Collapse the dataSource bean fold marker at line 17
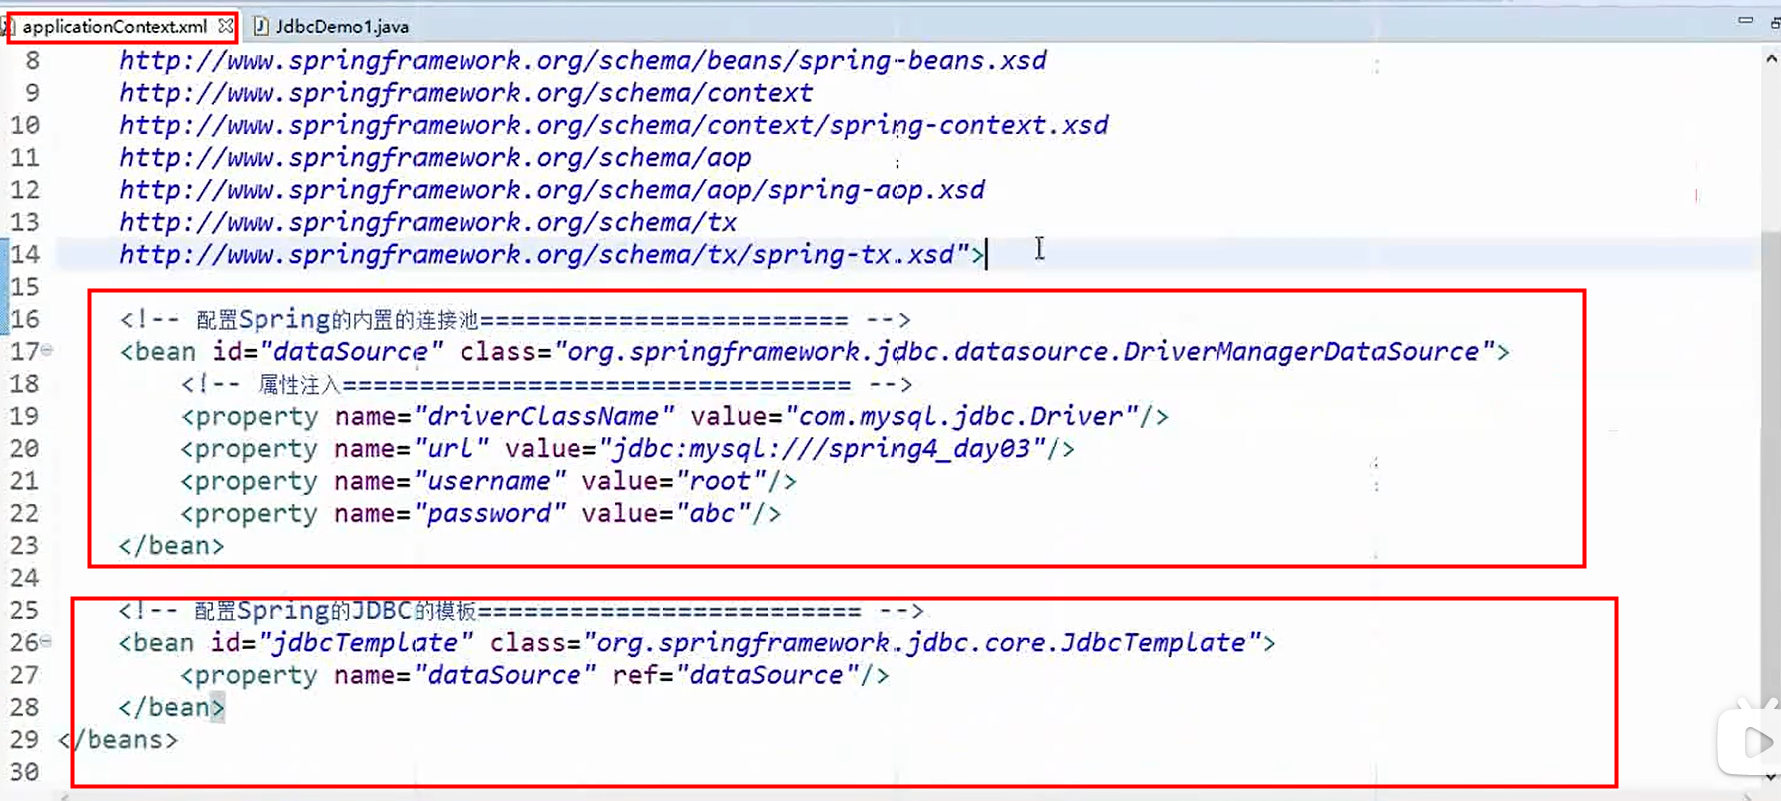Image resolution: width=1781 pixels, height=801 pixels. [46, 350]
